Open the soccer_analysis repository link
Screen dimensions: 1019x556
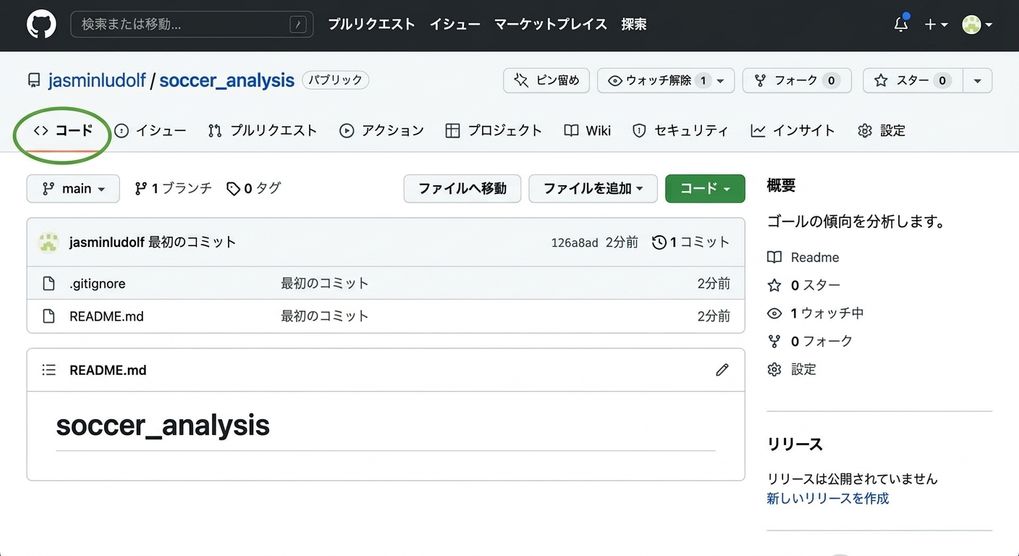coord(227,81)
